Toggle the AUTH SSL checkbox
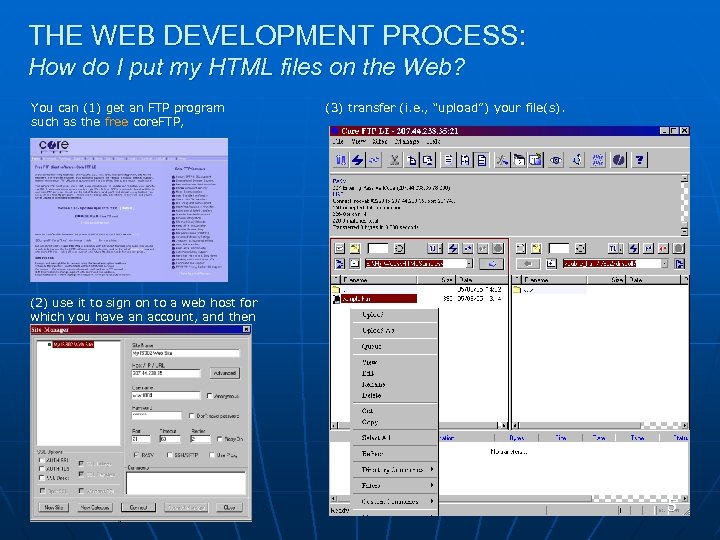The height and width of the screenshot is (540, 720). [42, 460]
